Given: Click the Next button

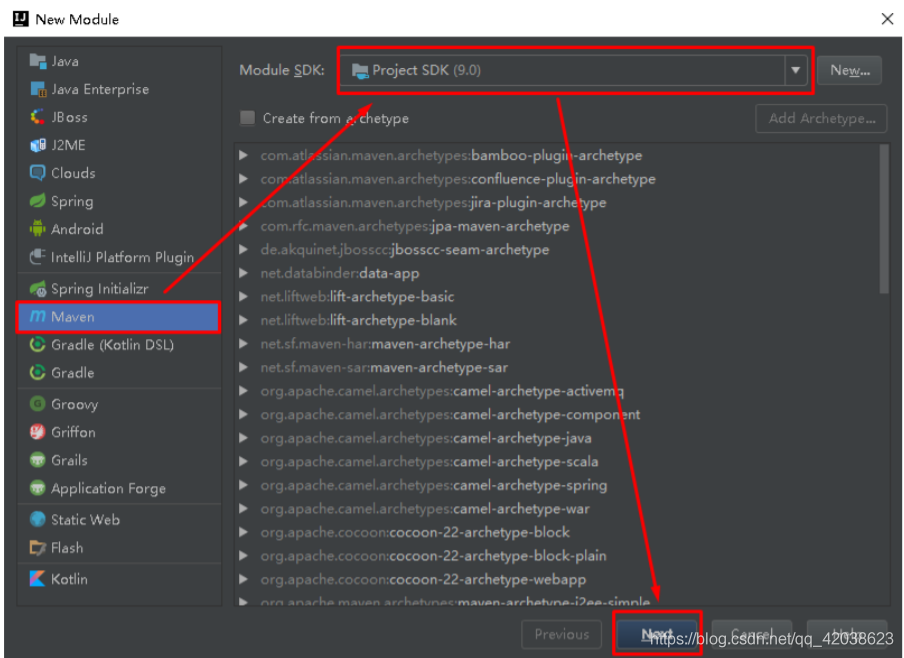Looking at the screenshot, I should tap(657, 634).
